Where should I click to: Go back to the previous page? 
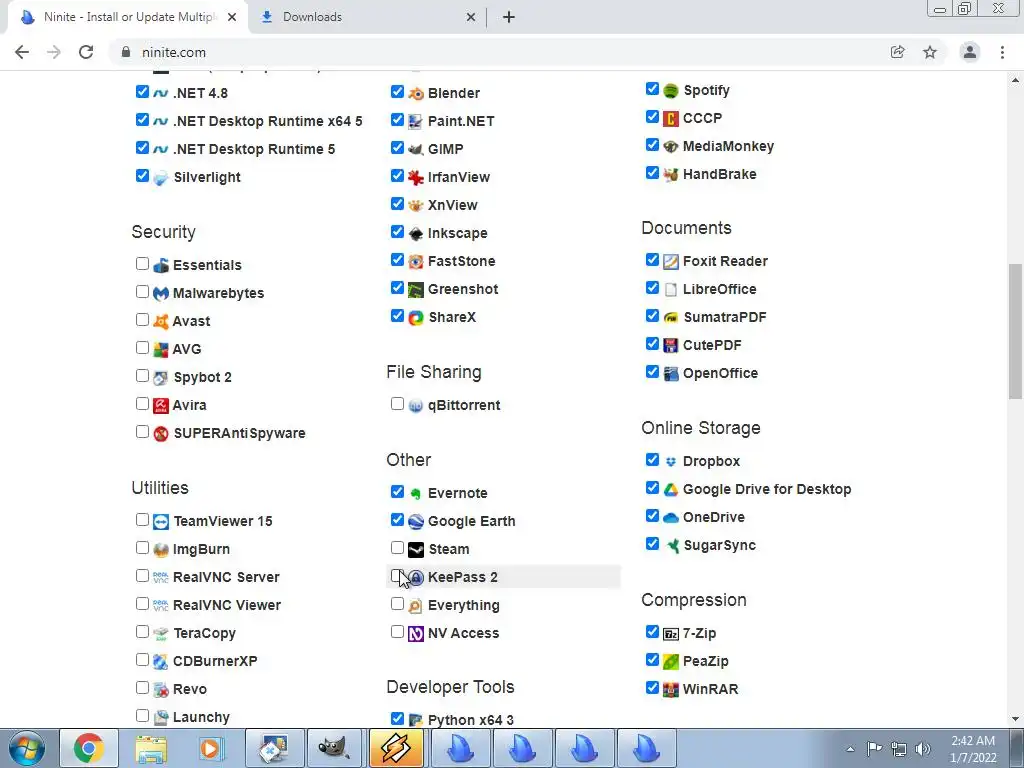(x=22, y=52)
